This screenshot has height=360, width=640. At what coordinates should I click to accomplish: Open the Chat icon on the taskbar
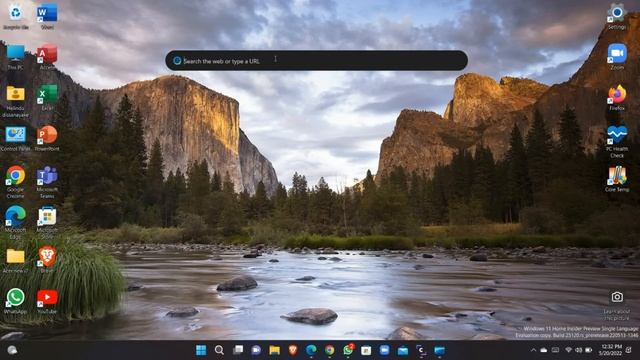click(256, 350)
